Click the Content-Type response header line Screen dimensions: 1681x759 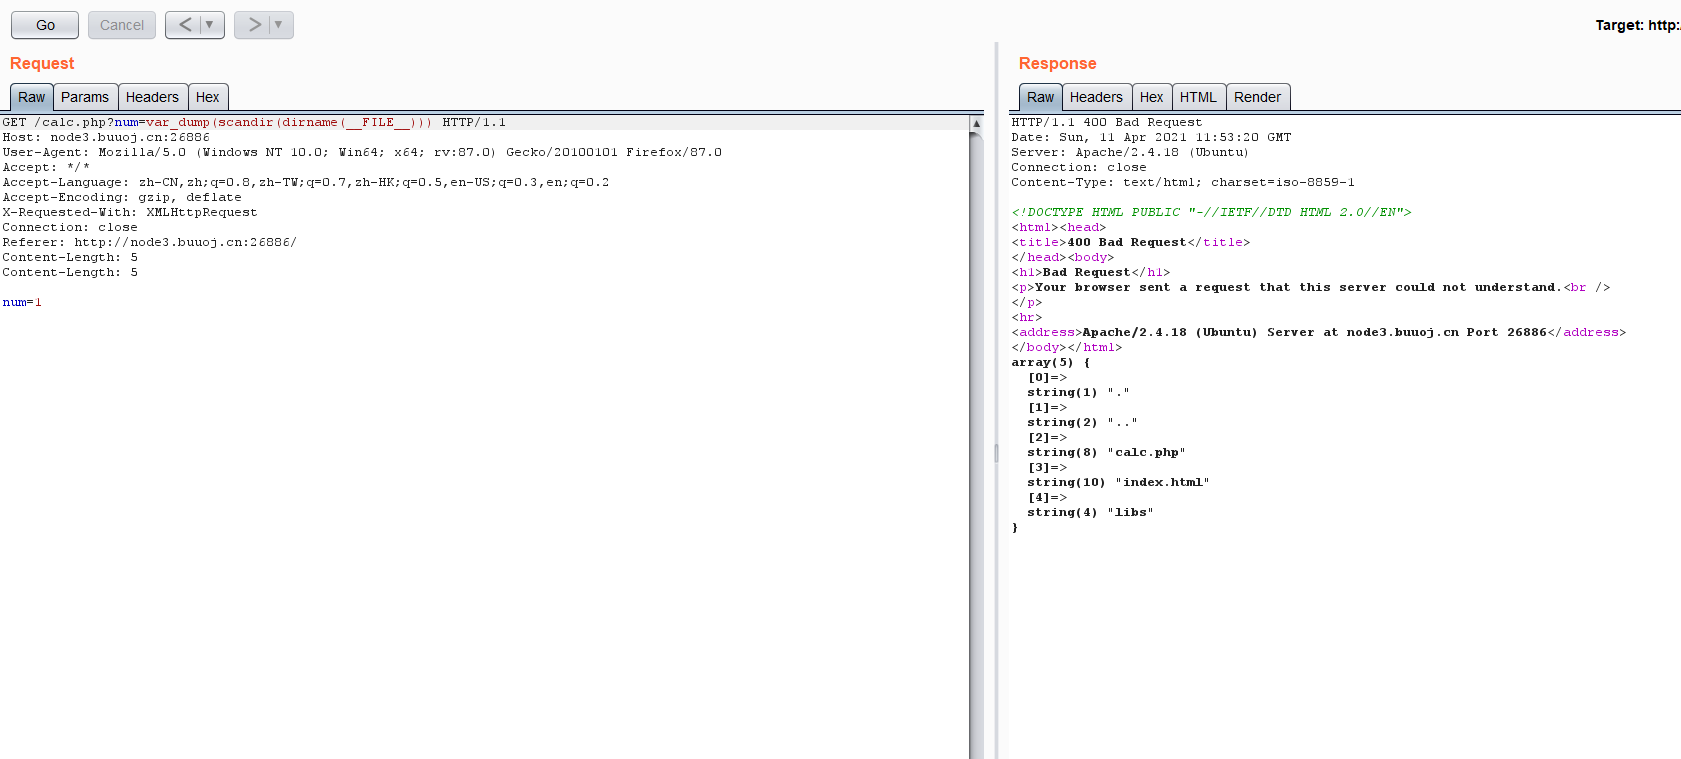tap(1183, 182)
